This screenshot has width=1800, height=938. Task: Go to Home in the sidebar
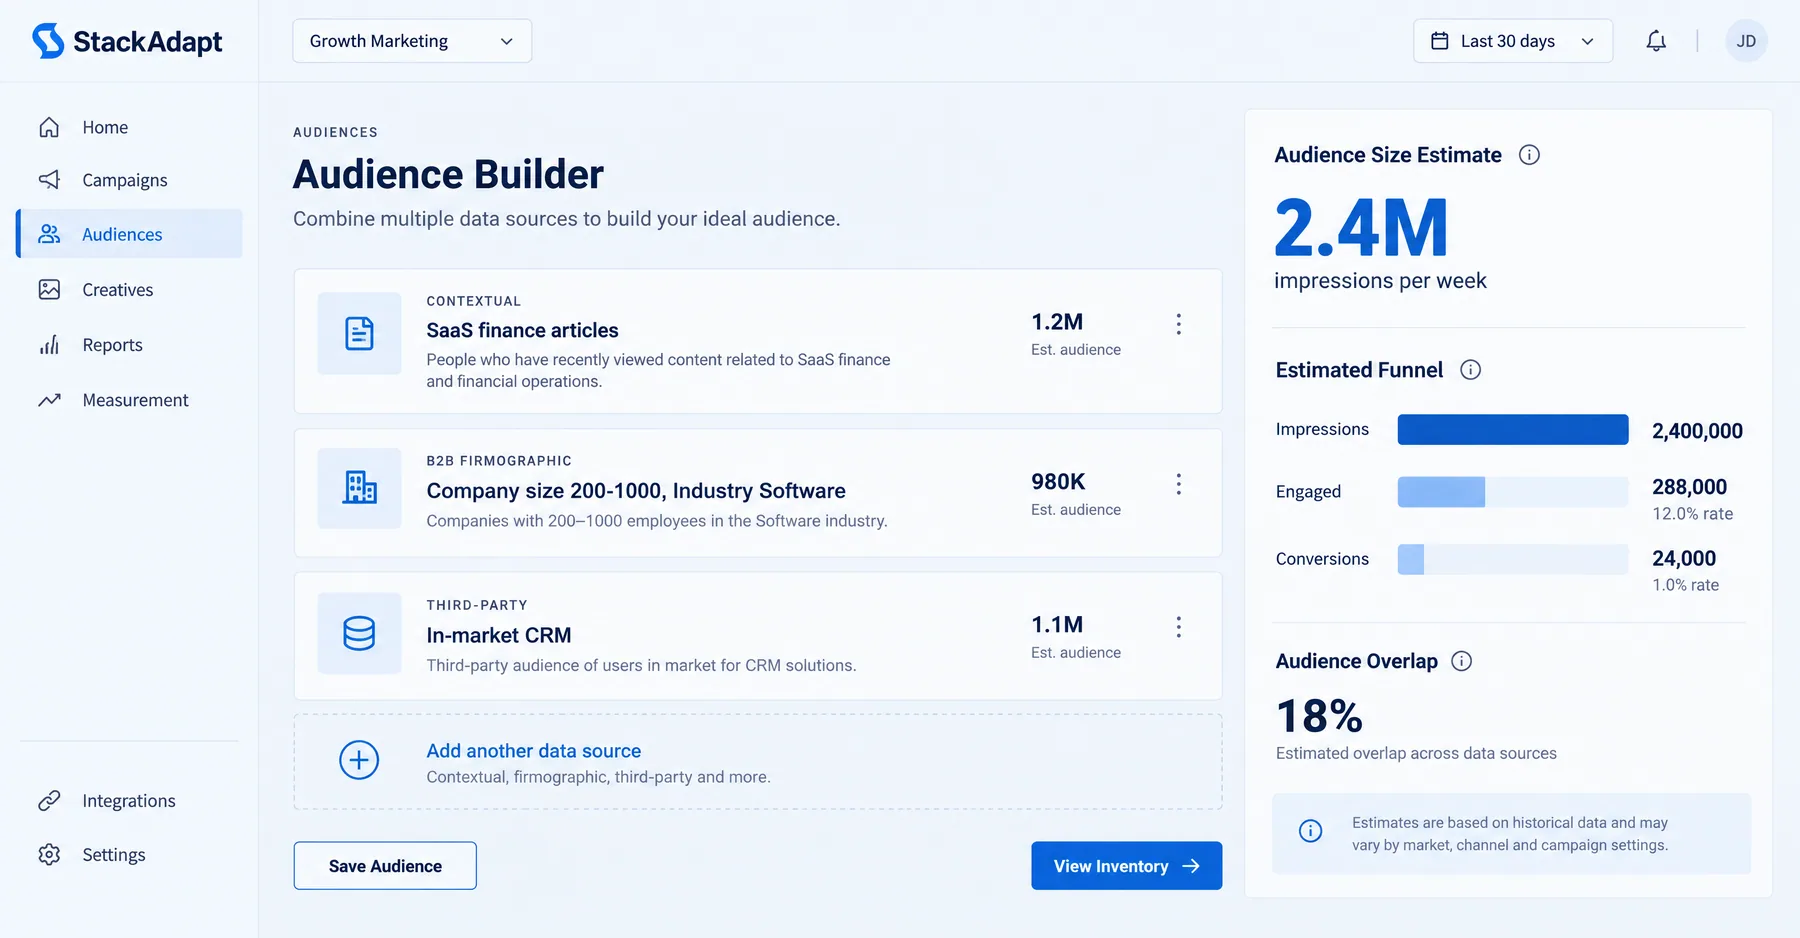coord(129,127)
